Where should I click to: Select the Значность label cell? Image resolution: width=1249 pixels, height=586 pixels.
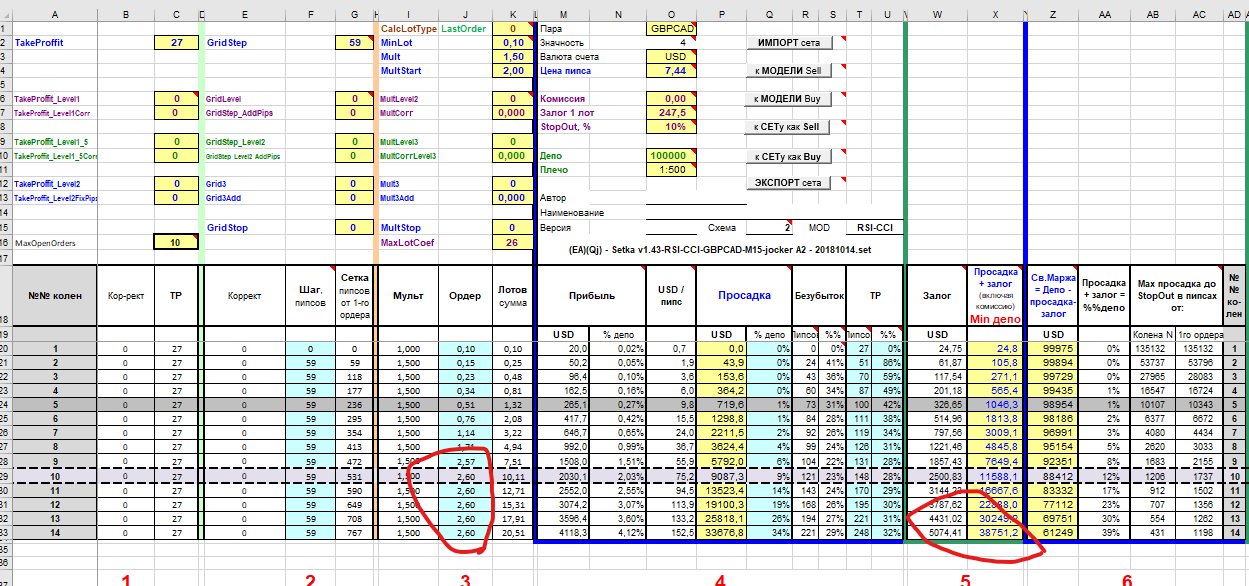click(562, 43)
